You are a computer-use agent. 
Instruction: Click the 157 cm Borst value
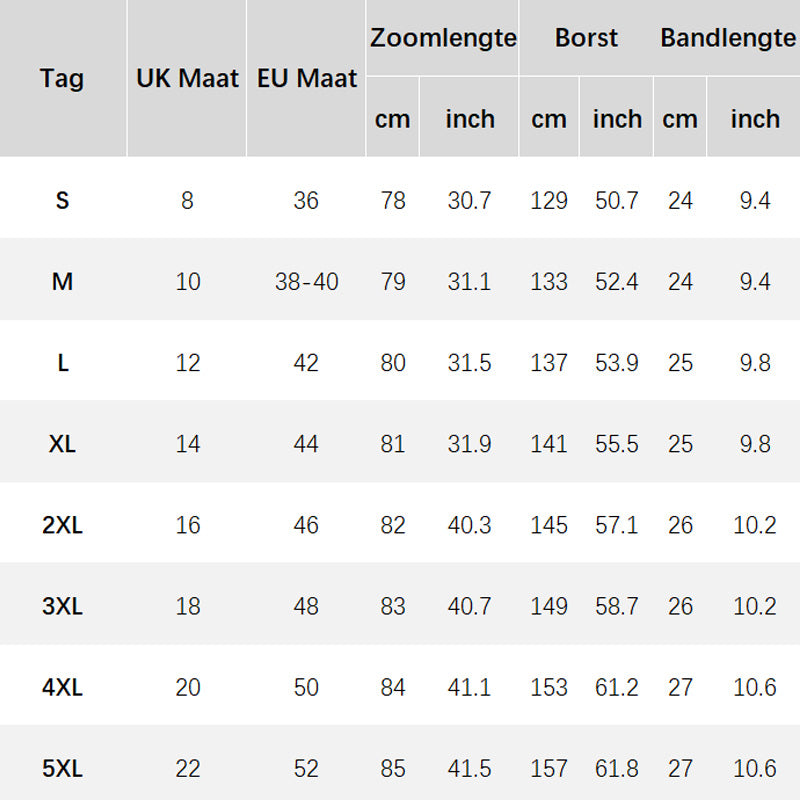pos(549,769)
